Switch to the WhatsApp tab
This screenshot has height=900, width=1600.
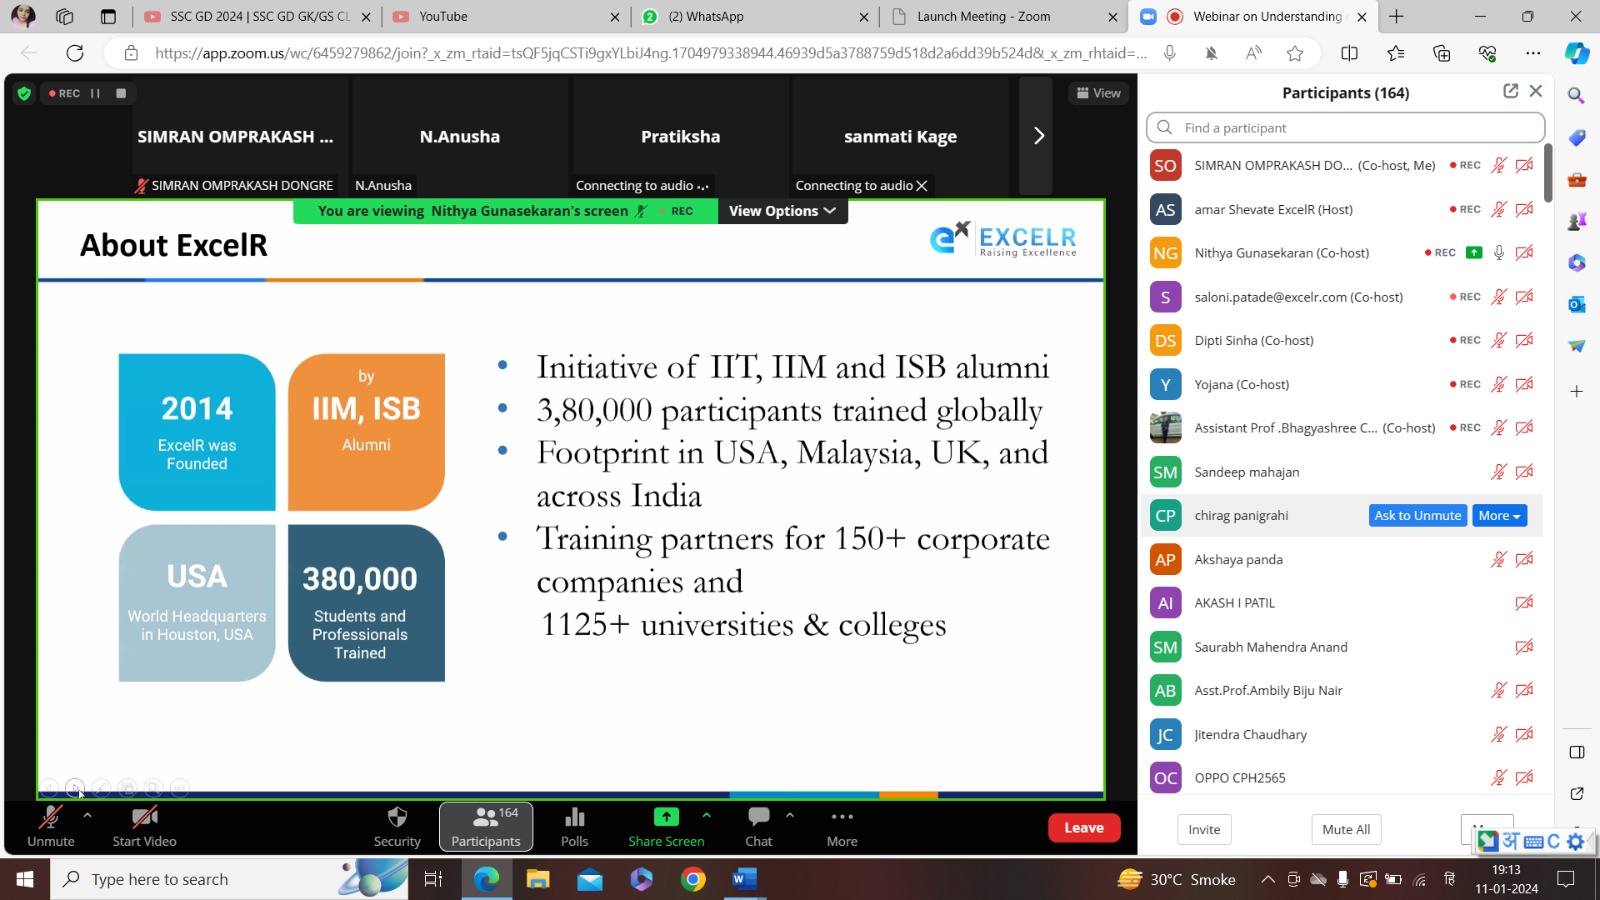tap(755, 17)
